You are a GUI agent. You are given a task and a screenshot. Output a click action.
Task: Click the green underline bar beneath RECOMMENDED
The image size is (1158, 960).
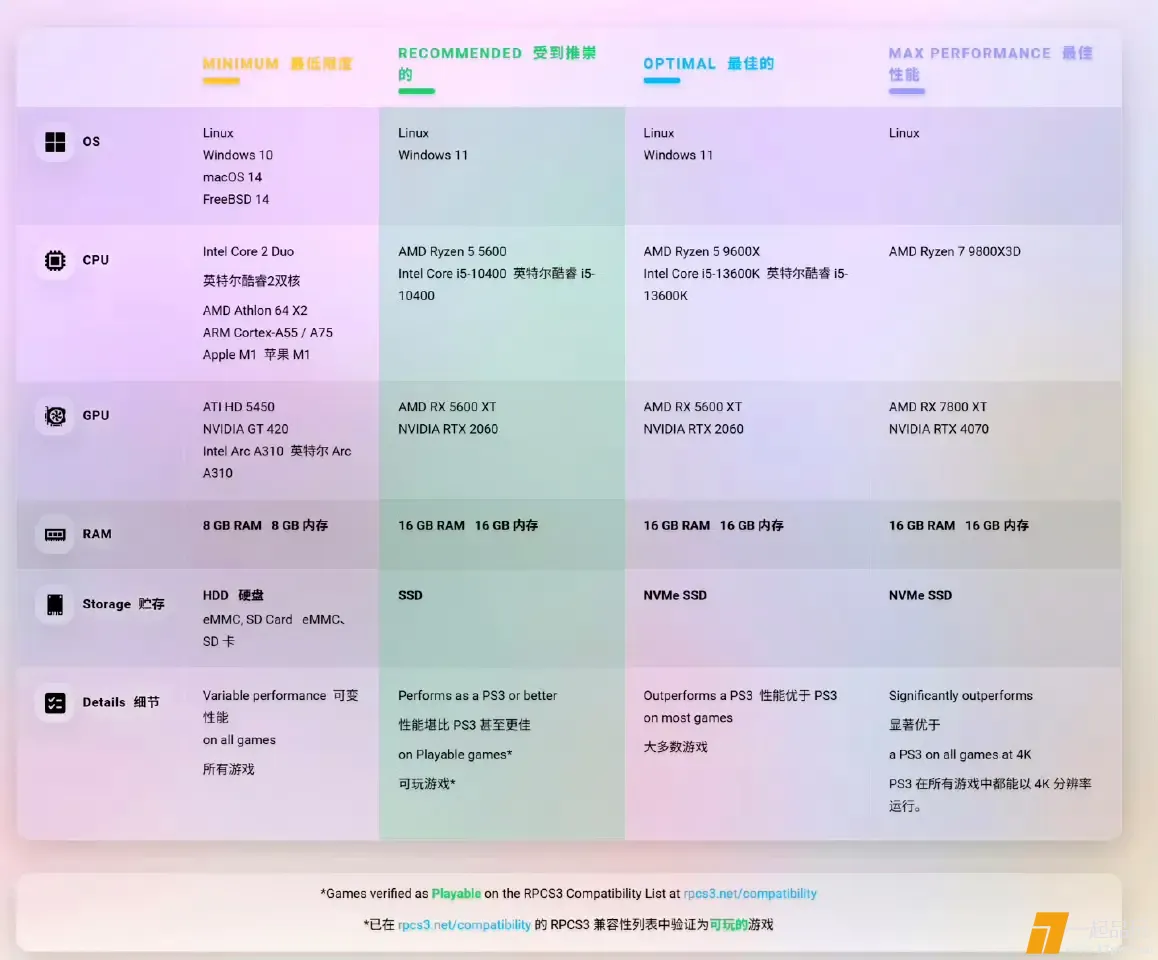click(x=416, y=91)
